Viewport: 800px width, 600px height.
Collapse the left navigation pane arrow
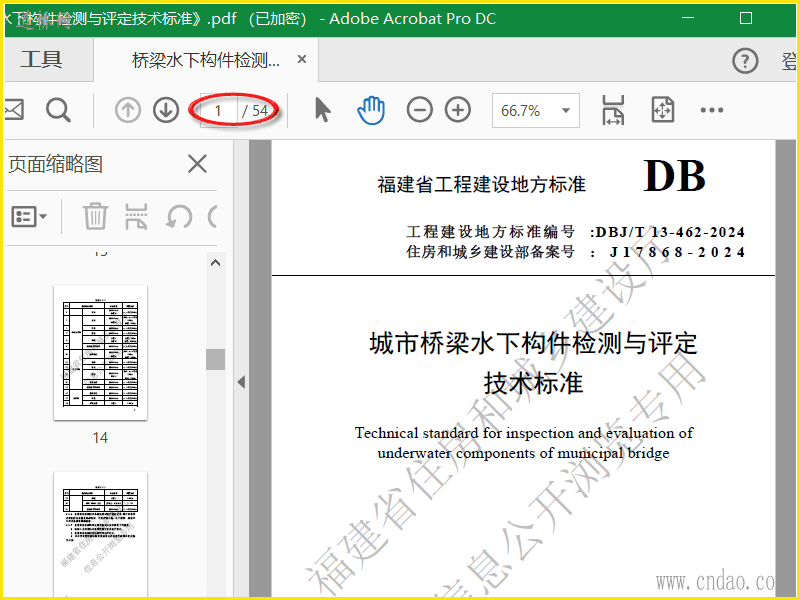241,382
